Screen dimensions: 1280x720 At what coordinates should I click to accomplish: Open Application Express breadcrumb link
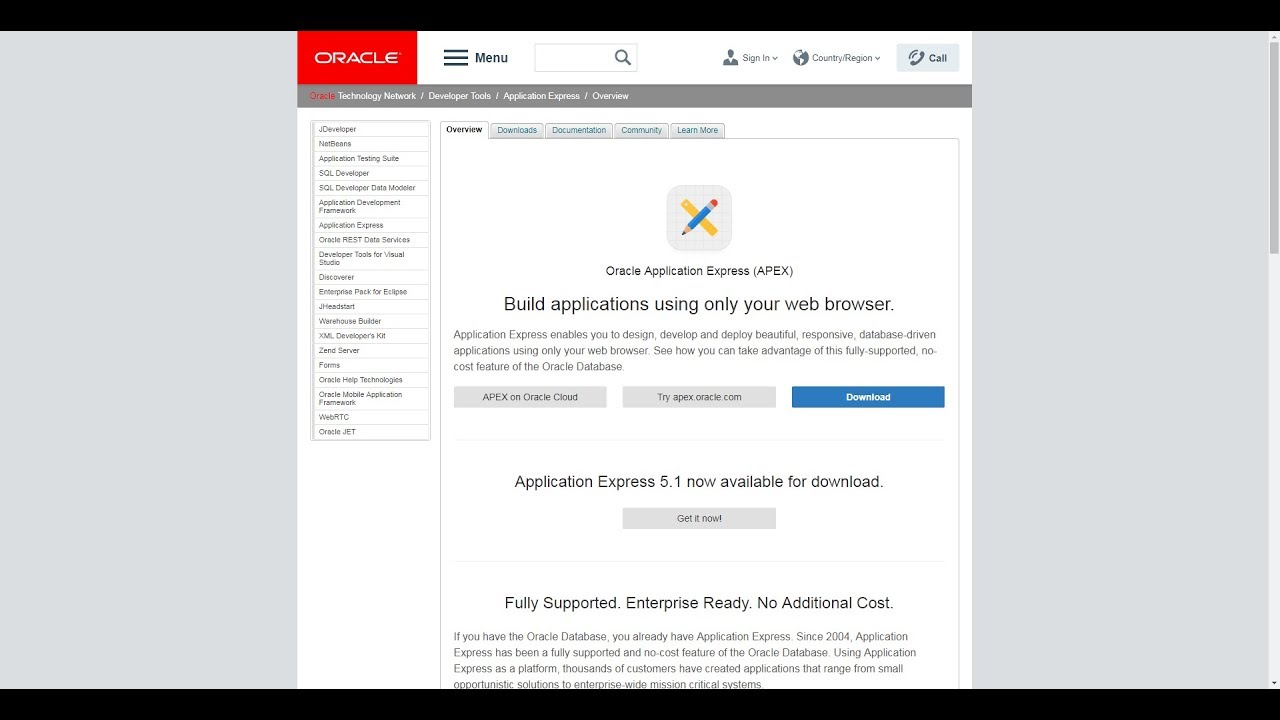click(541, 96)
